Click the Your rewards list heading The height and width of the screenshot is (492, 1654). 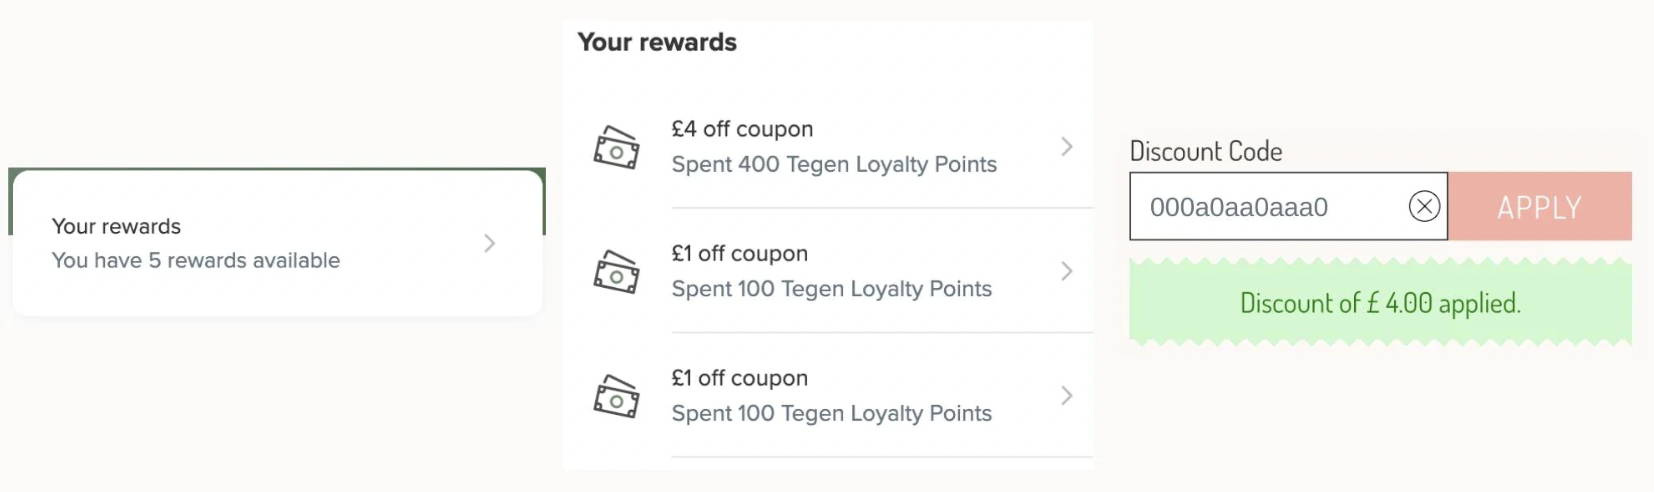pos(657,42)
